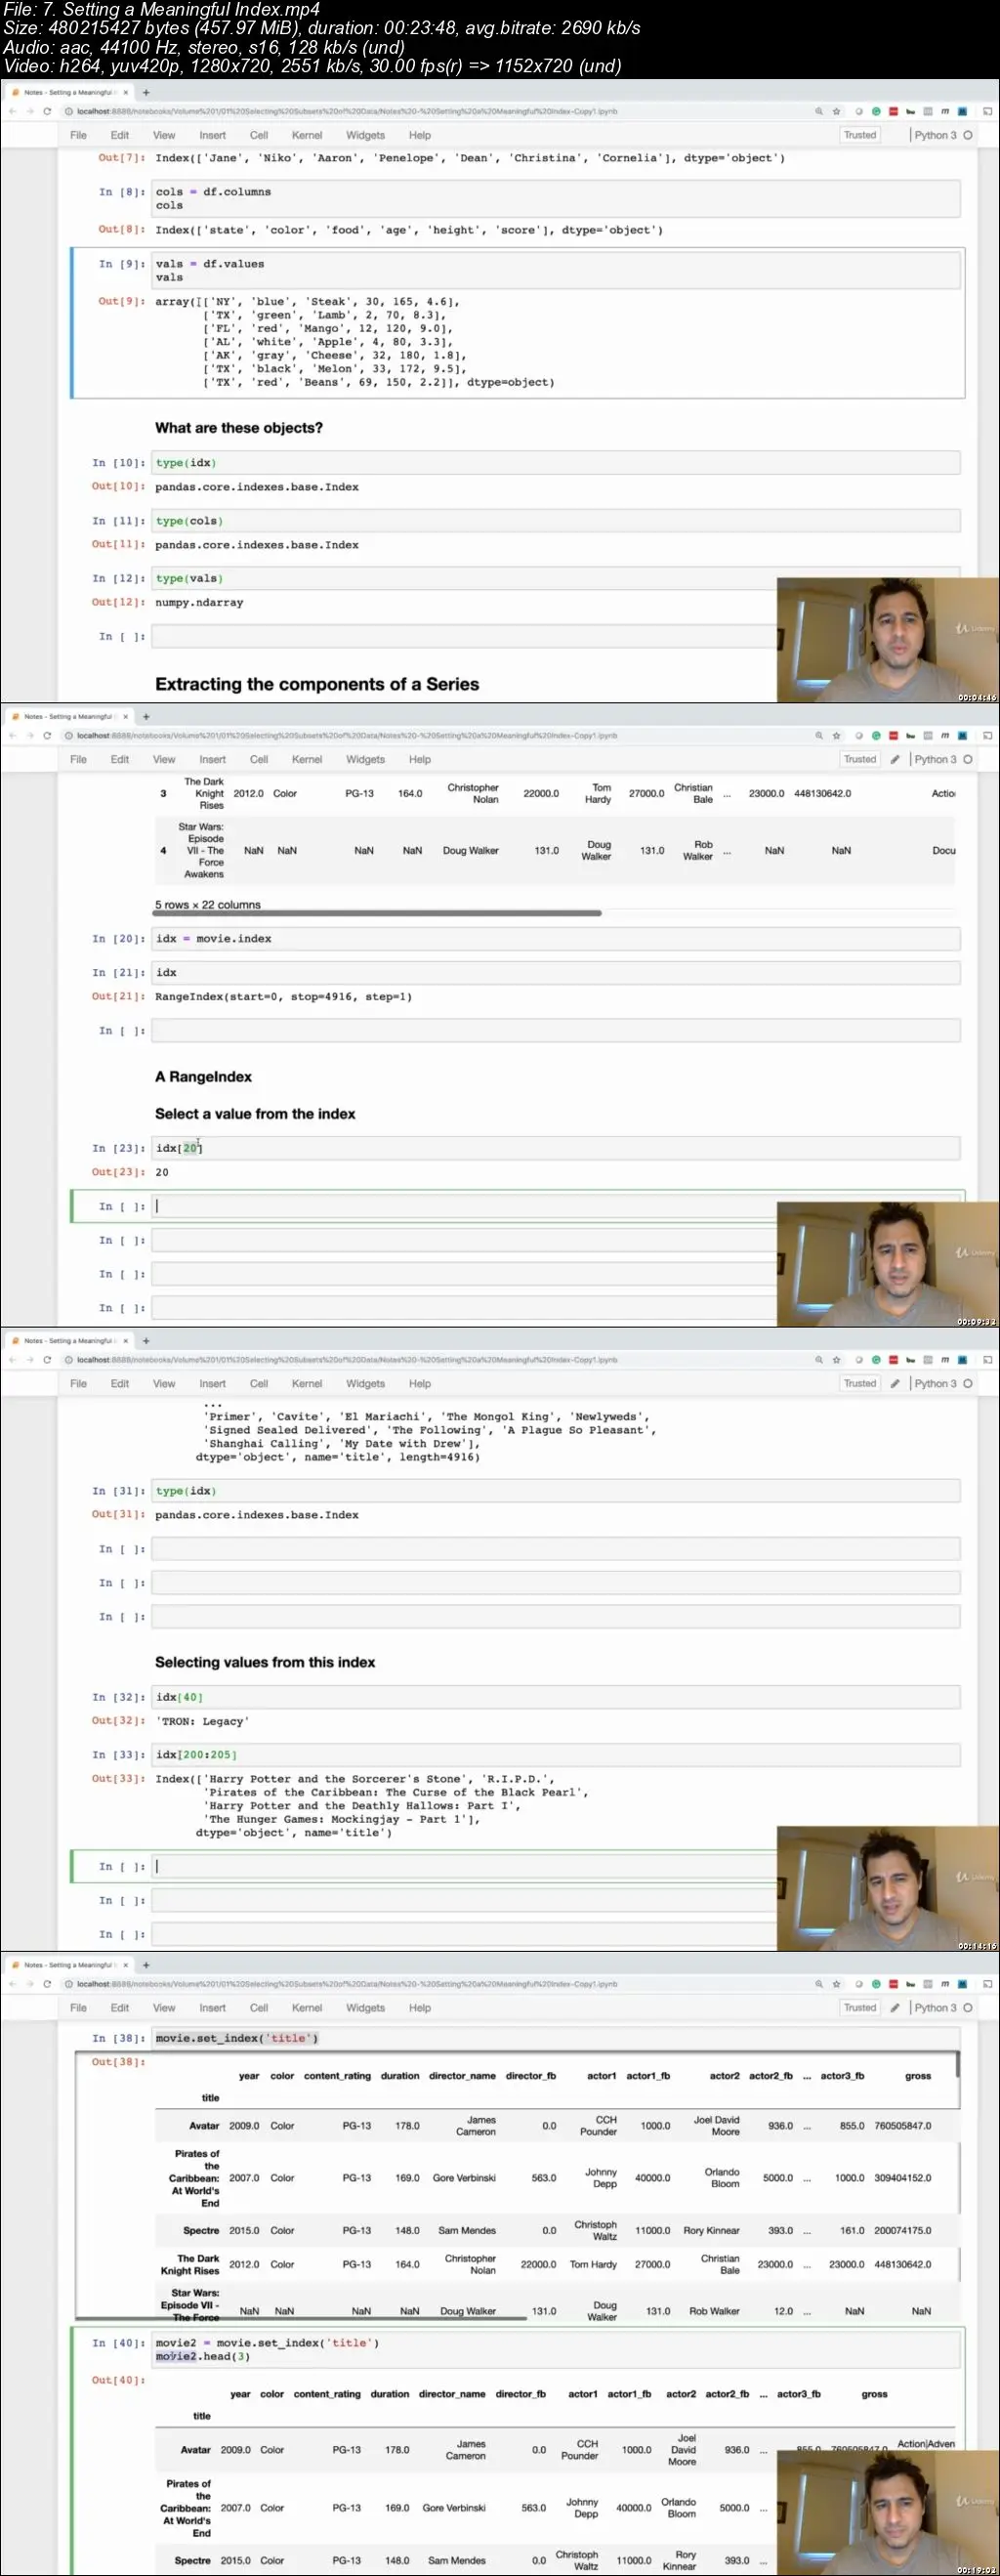Click cast icon in the RangeIndex frame
The image size is (1000, 2576).
(987, 735)
